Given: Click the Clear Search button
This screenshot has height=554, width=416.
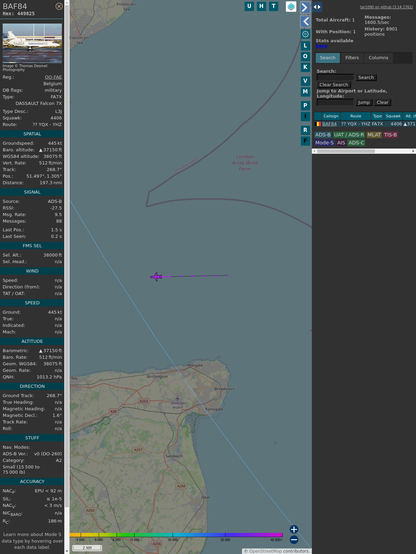Looking at the screenshot, I should point(334,85).
